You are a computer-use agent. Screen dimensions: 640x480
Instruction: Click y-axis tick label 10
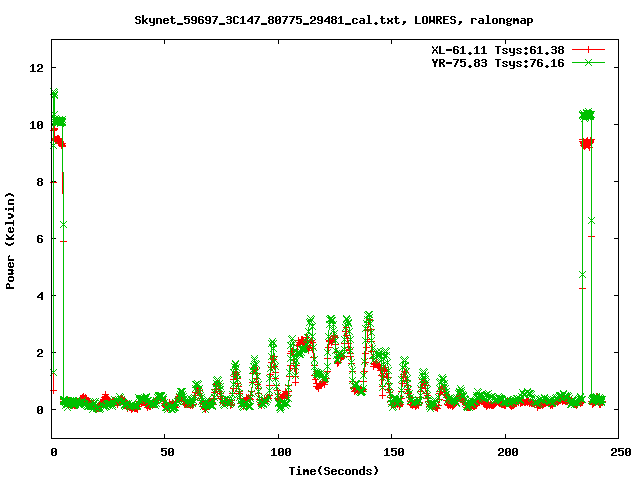(x=37, y=125)
